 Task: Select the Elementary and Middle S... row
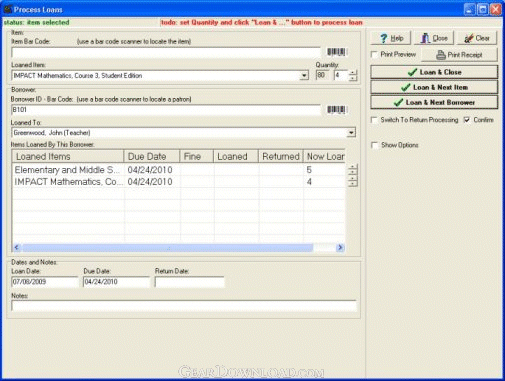tap(179, 170)
